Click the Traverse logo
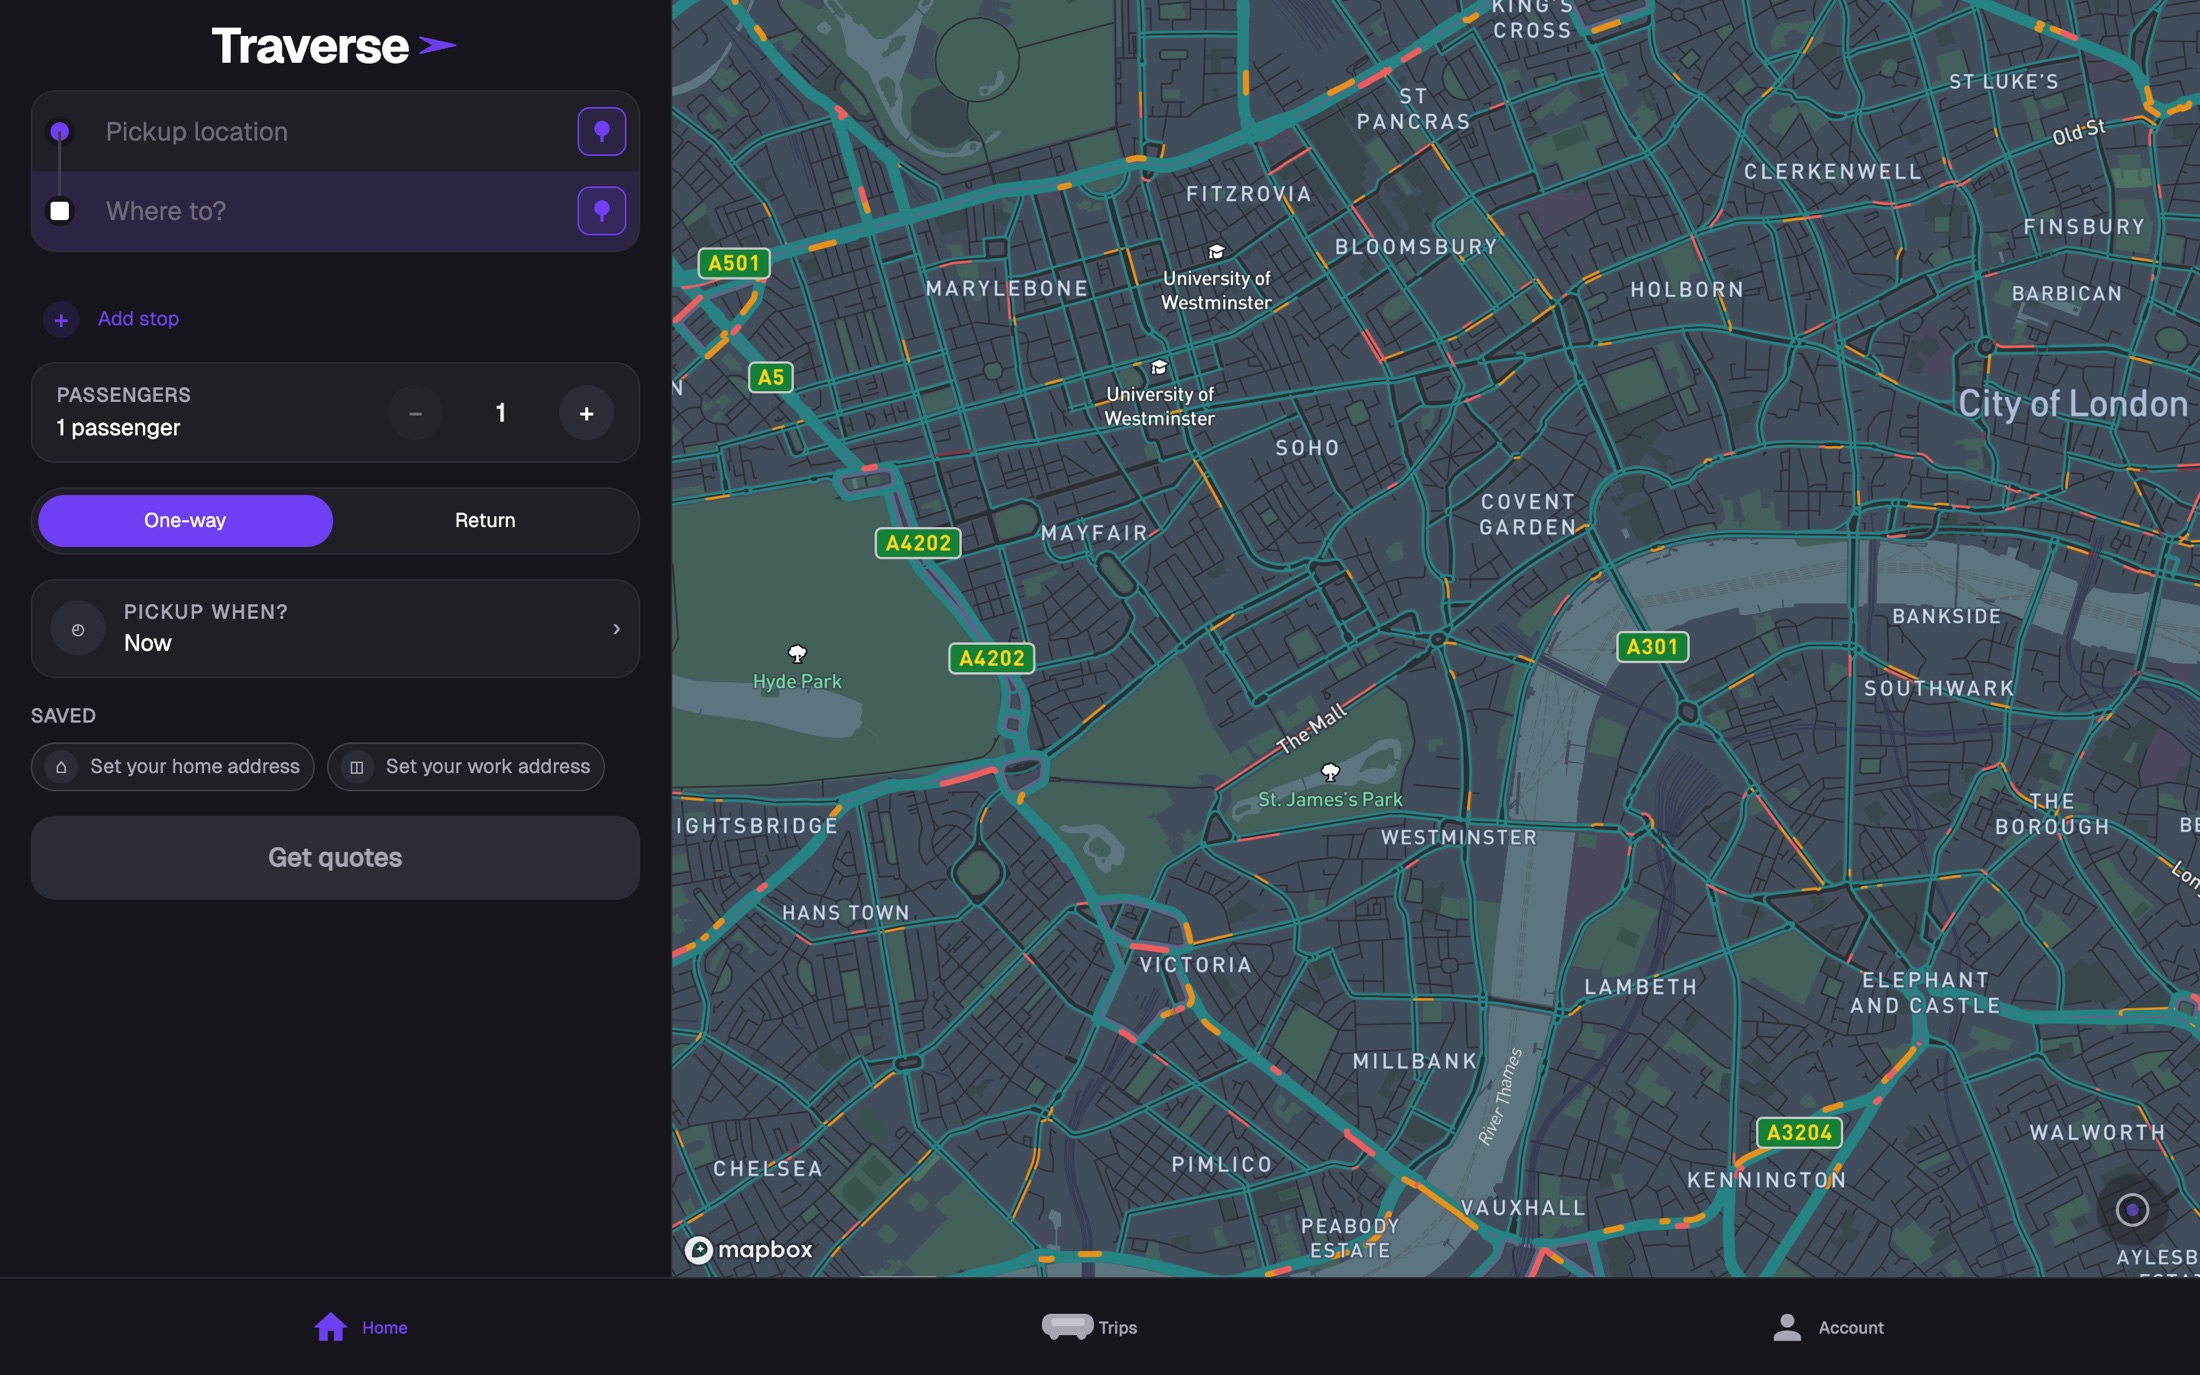2200x1375 pixels. coord(335,46)
